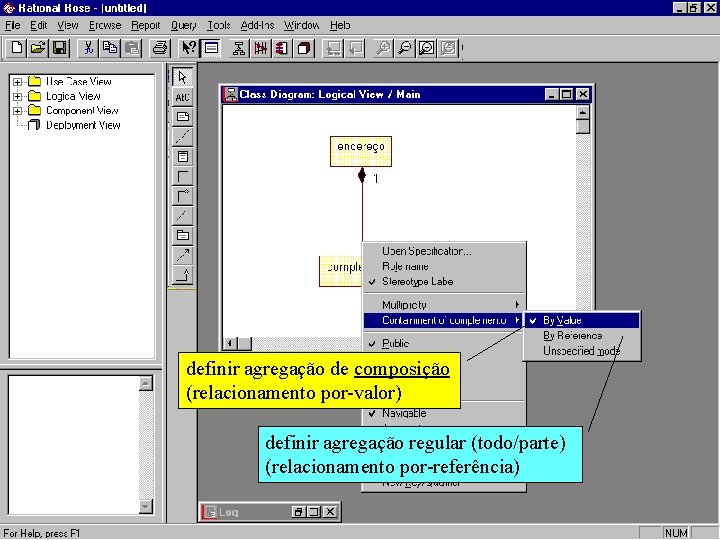
Task: Browse class diagram toolbar icon
Action: (x=238, y=48)
